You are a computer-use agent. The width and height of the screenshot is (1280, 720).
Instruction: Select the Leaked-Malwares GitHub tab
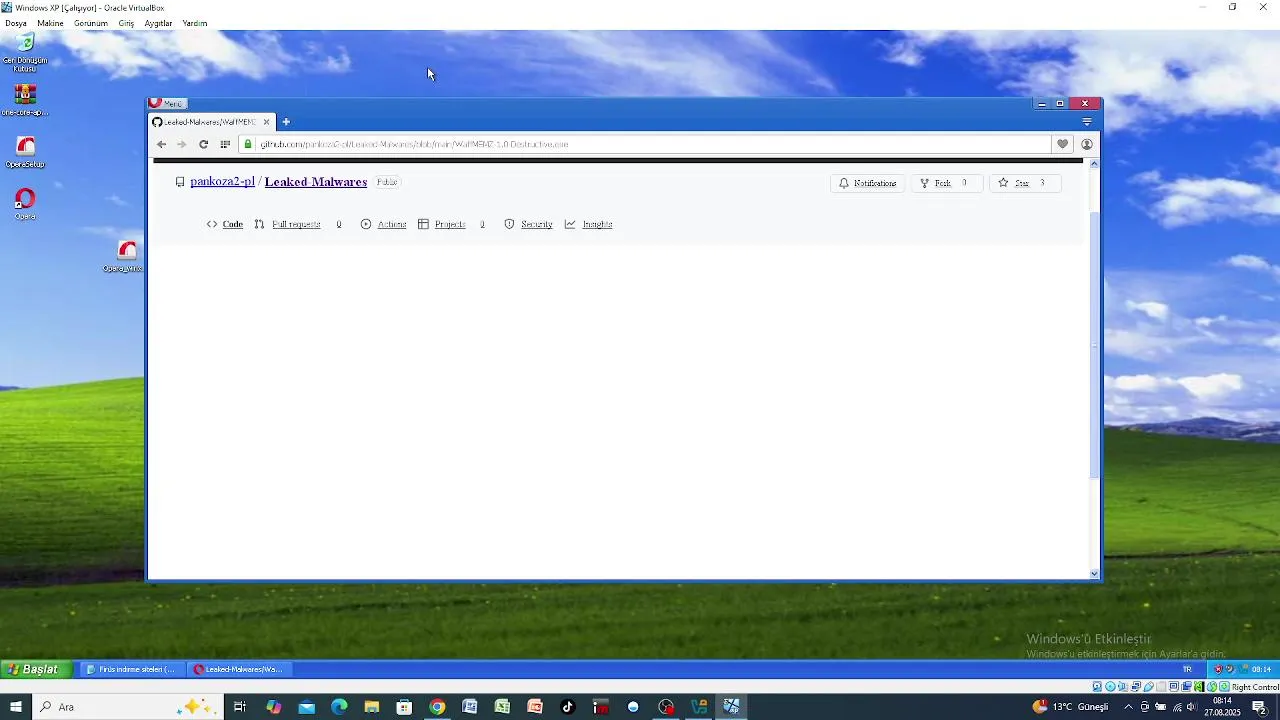(210, 122)
